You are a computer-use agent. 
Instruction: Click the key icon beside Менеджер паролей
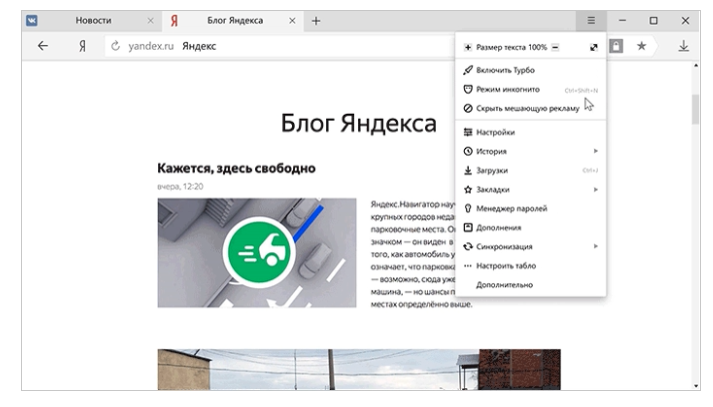[x=468, y=209]
